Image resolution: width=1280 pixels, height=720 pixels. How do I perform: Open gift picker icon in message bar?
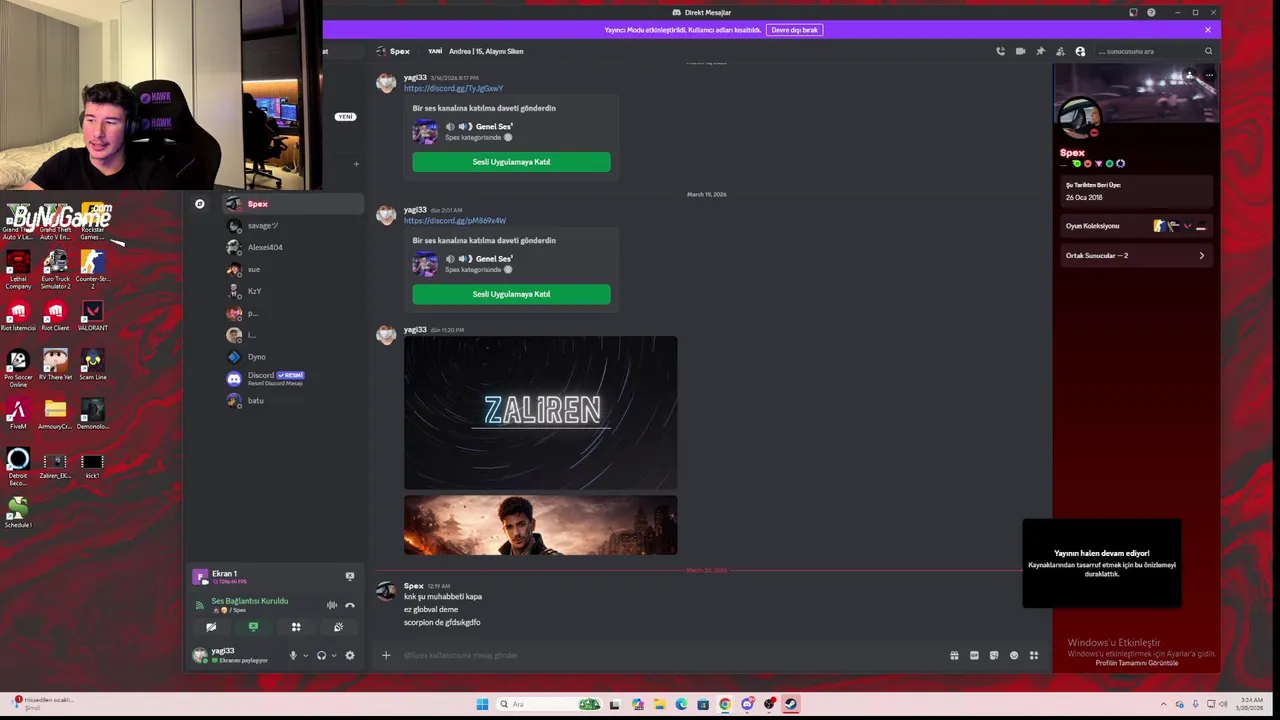coord(954,655)
